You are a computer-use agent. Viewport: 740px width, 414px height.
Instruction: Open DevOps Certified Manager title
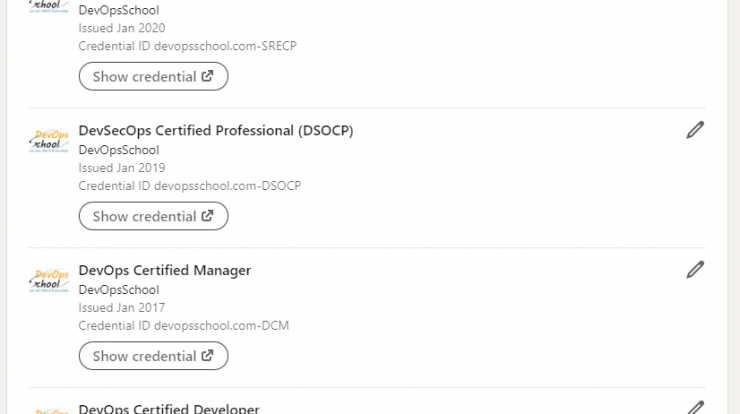pos(165,270)
